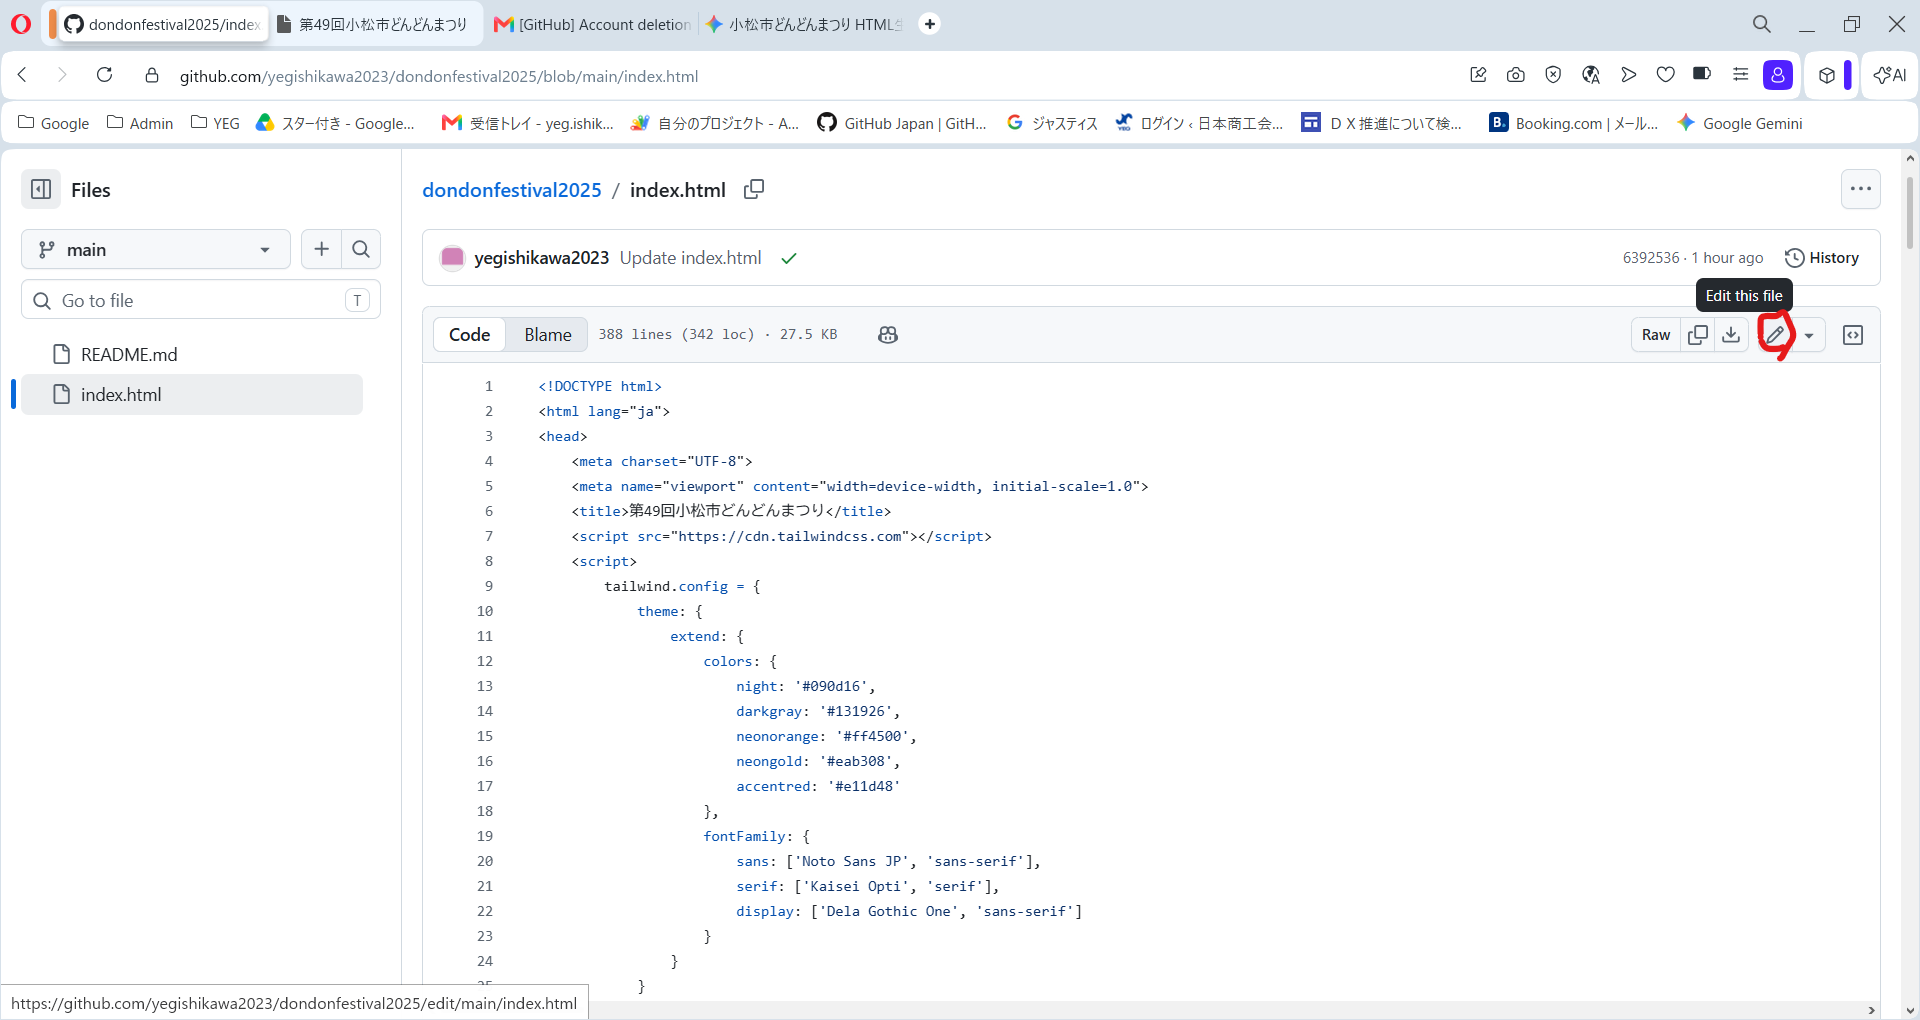Viewport: 1920px width, 1020px height.
Task: Focus the Go to file search field
Action: (201, 300)
